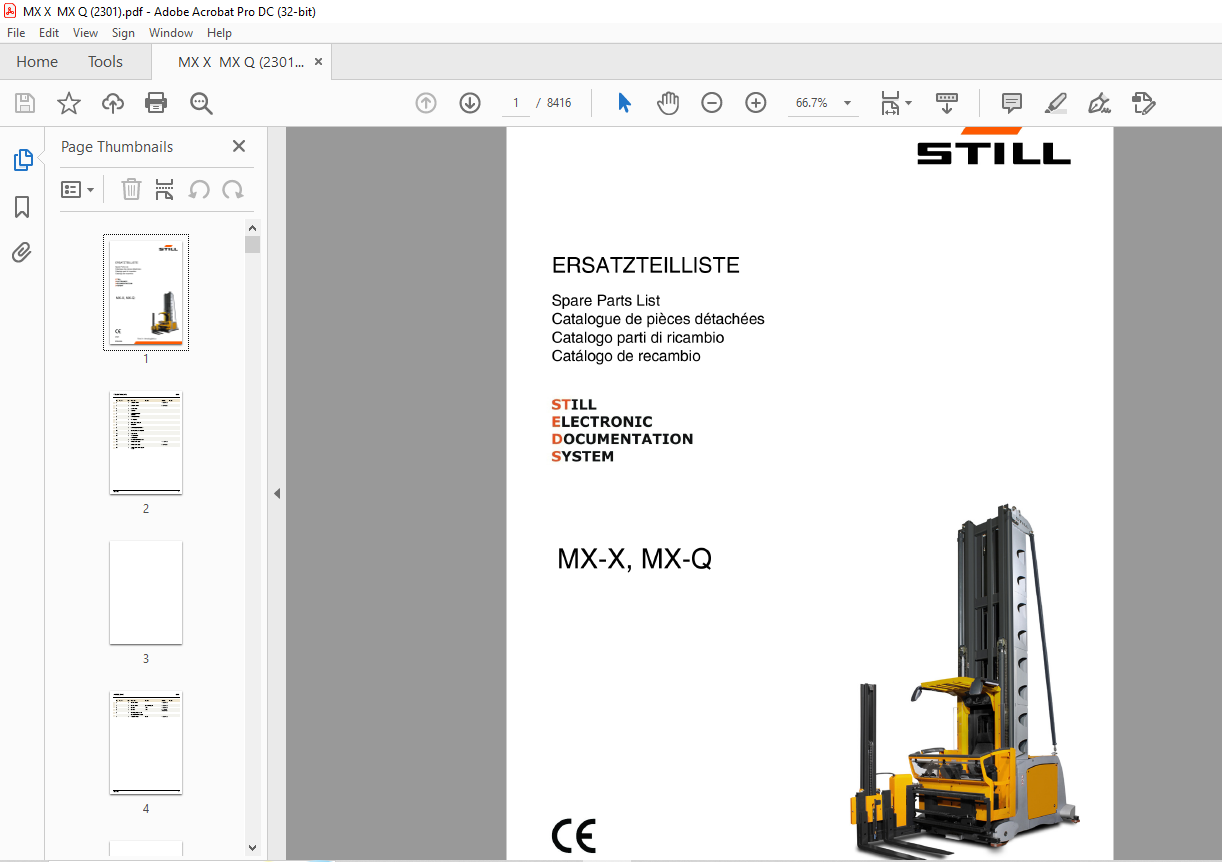Click the Catálogo de recambio line

(626, 356)
